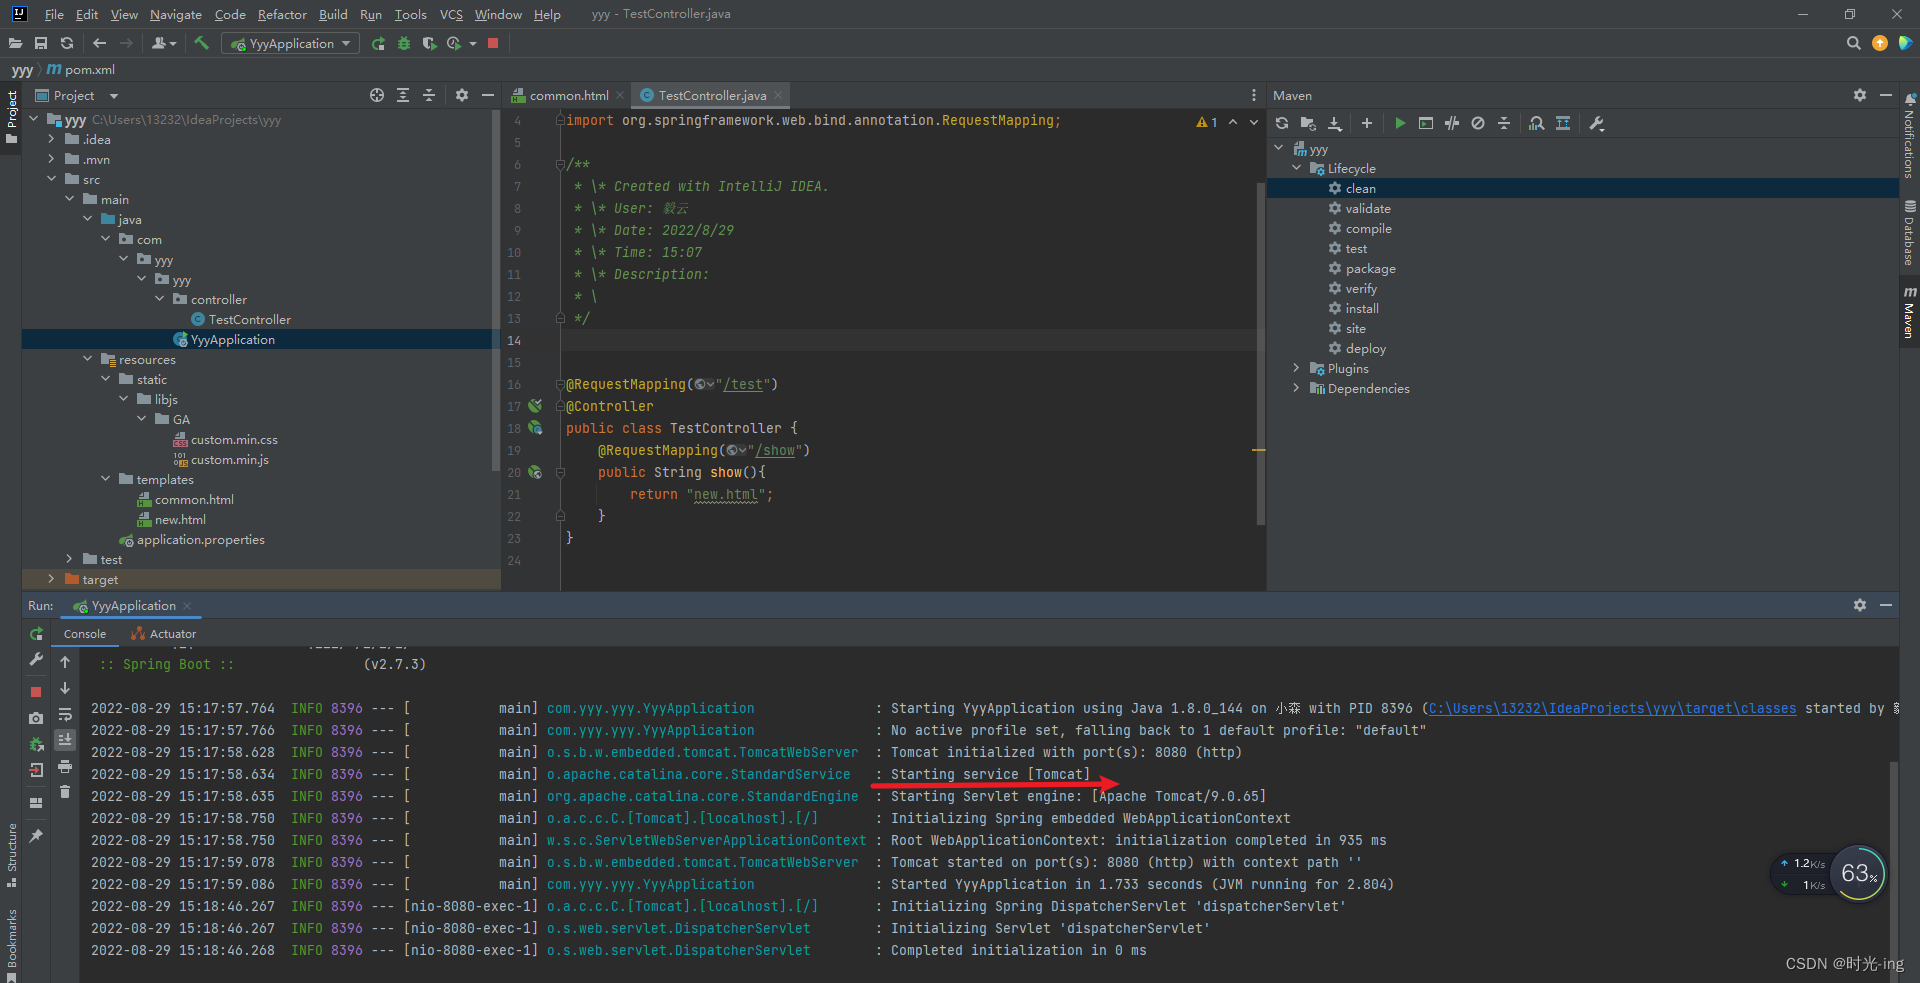1920x983 pixels.
Task: Open Maven panel gear options
Action: [x=1859, y=95]
